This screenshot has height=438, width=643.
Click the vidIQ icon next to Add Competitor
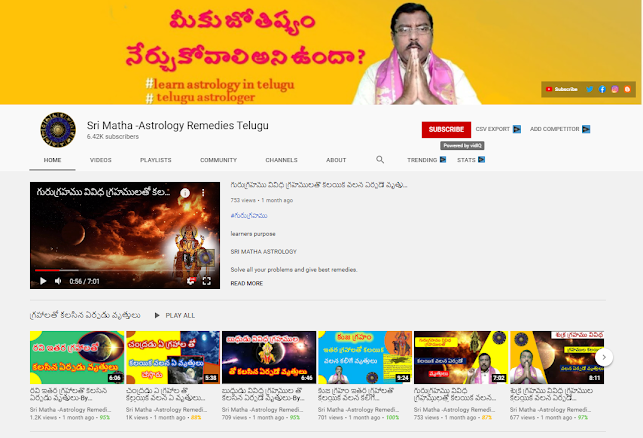[x=586, y=129]
